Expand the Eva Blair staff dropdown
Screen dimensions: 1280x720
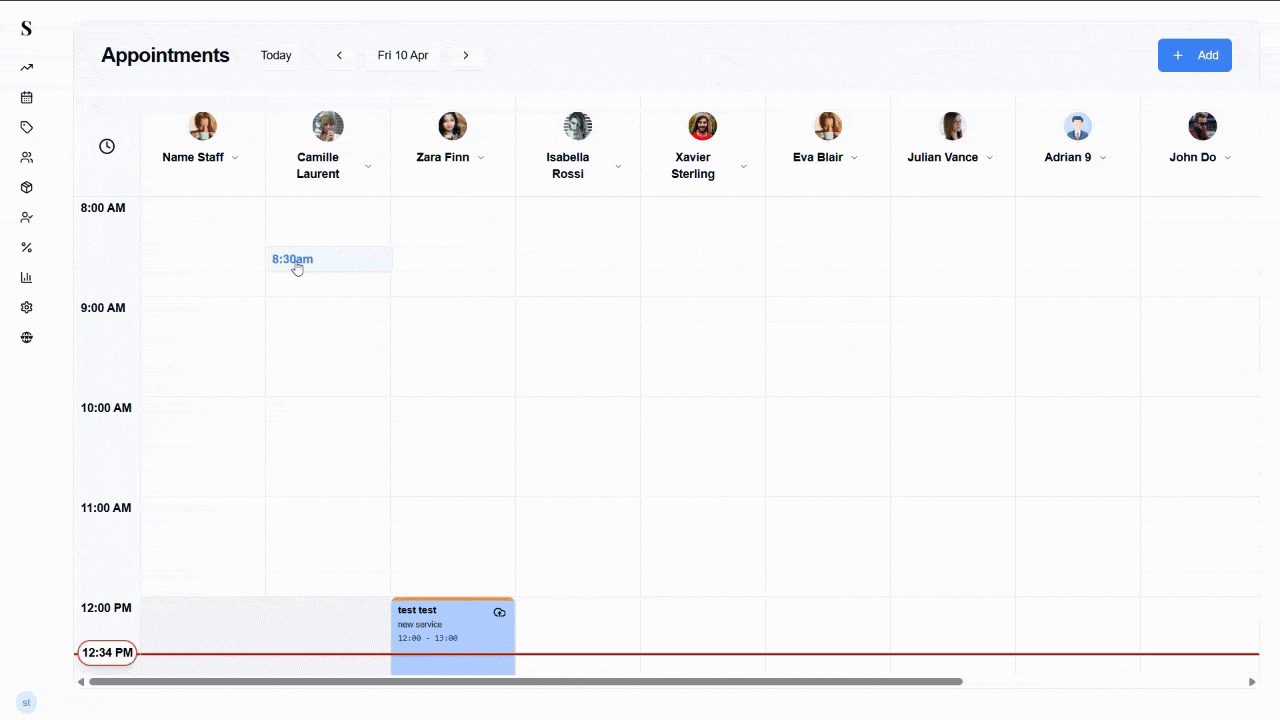coord(854,158)
